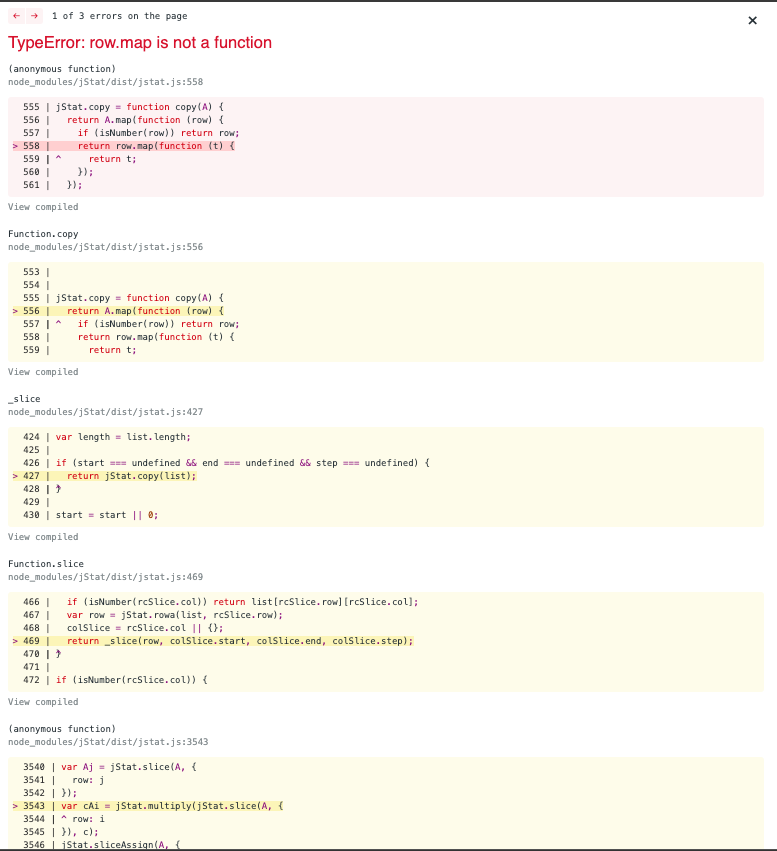Screen dimensions: 777x851
Task: Click 'View compiled' under the _slice frame
Action: coord(43,536)
